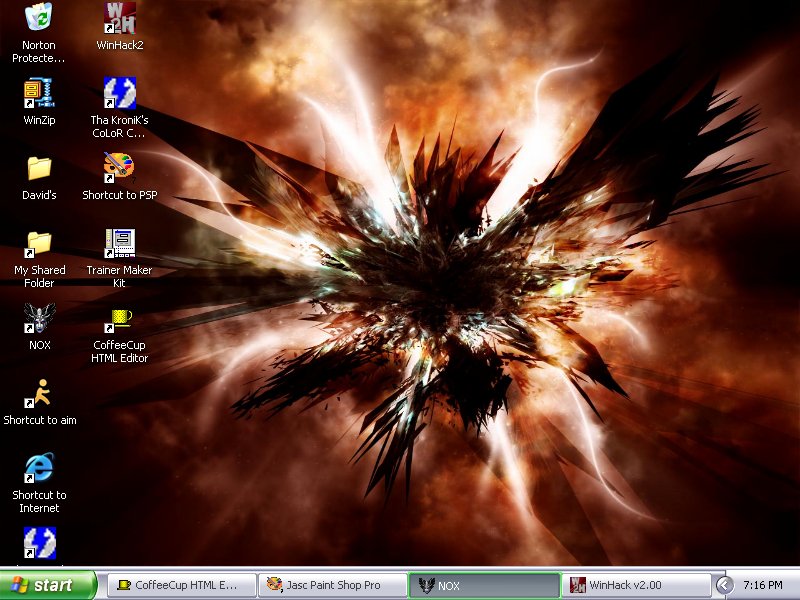Switch to CoffeeCup HTML Editor taskbar button
The height and width of the screenshot is (600, 800).
pyautogui.click(x=180, y=585)
